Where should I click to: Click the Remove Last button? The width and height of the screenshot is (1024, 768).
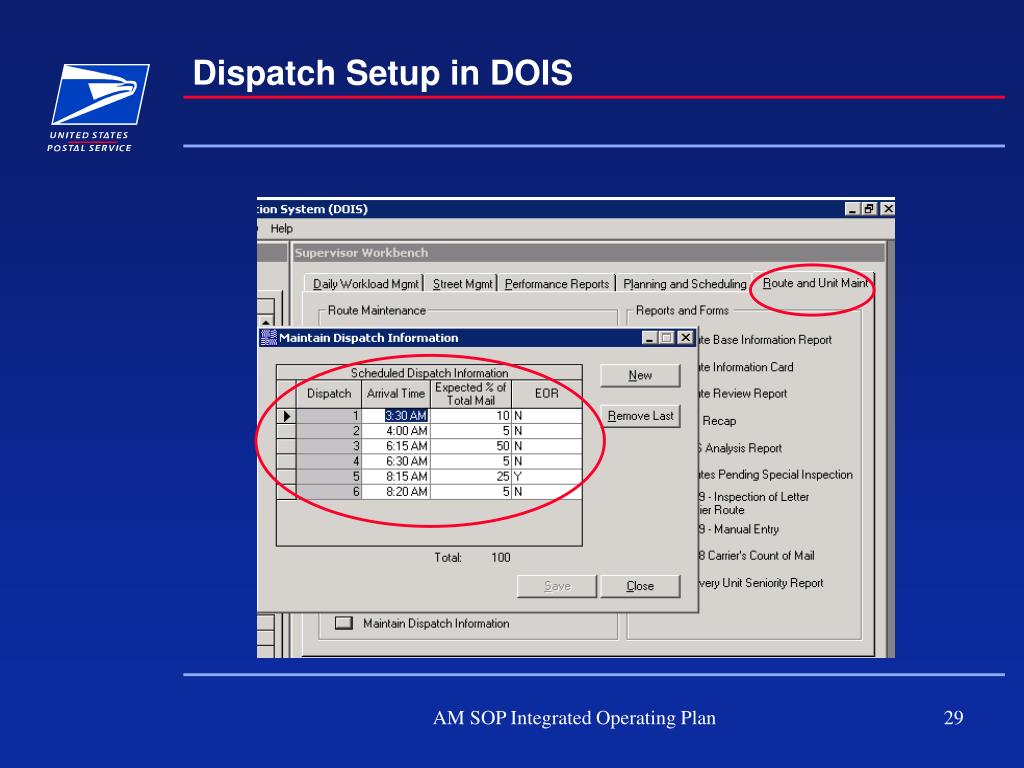coord(640,416)
